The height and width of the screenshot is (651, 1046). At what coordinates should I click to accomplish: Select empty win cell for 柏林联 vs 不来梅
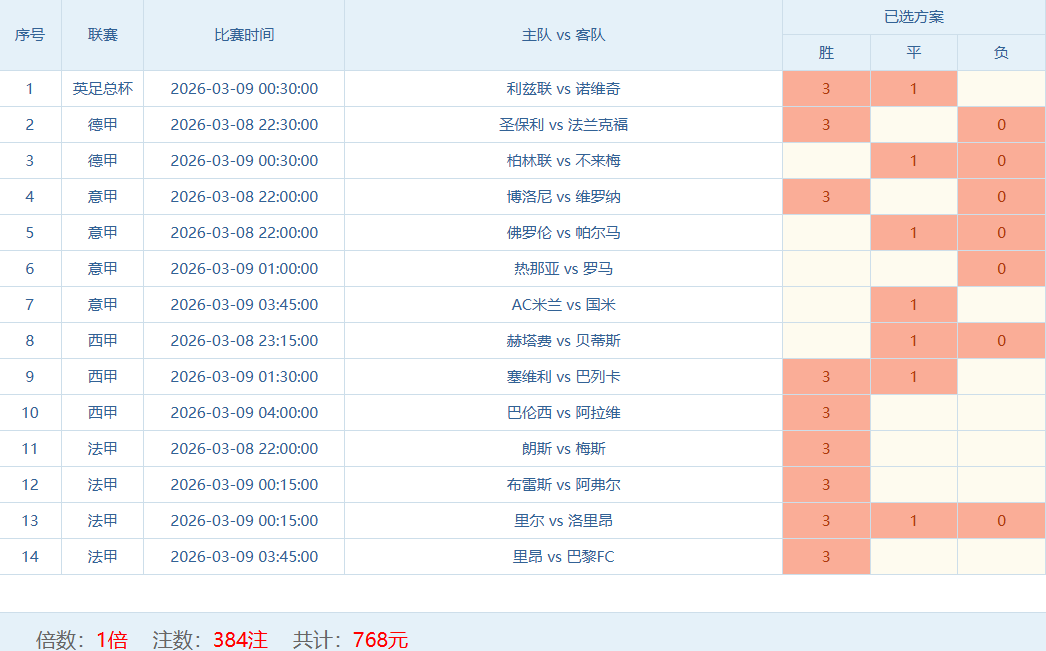tap(826, 161)
